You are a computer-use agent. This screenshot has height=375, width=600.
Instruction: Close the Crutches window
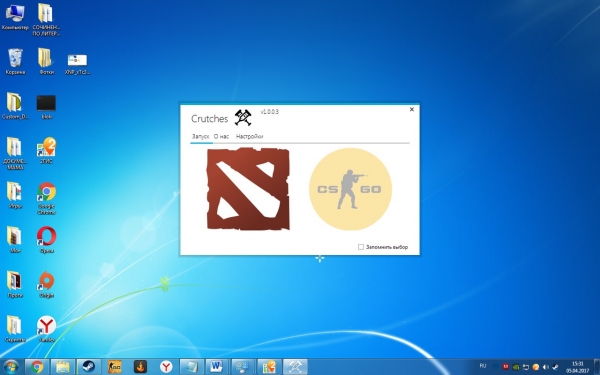tap(412, 109)
